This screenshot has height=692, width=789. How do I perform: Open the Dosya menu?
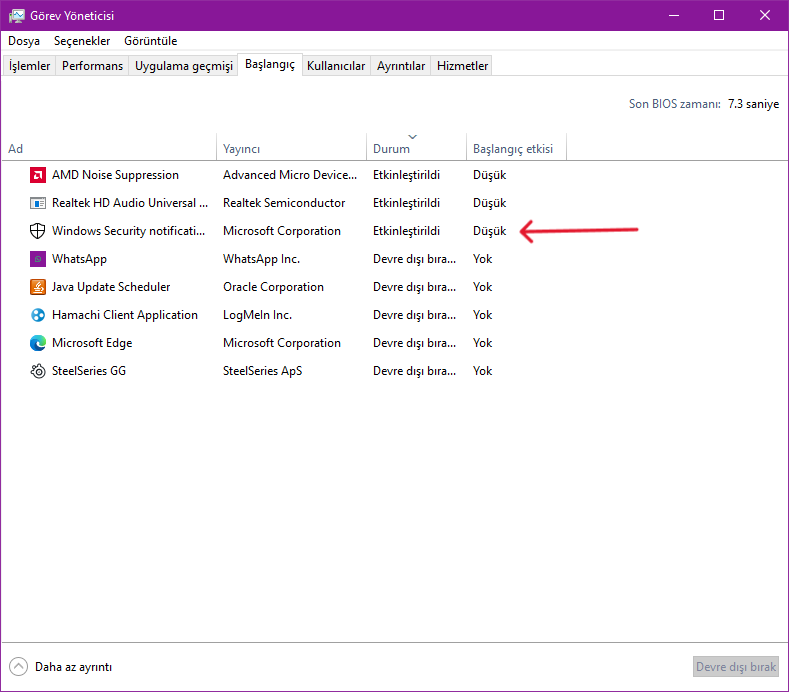point(24,41)
